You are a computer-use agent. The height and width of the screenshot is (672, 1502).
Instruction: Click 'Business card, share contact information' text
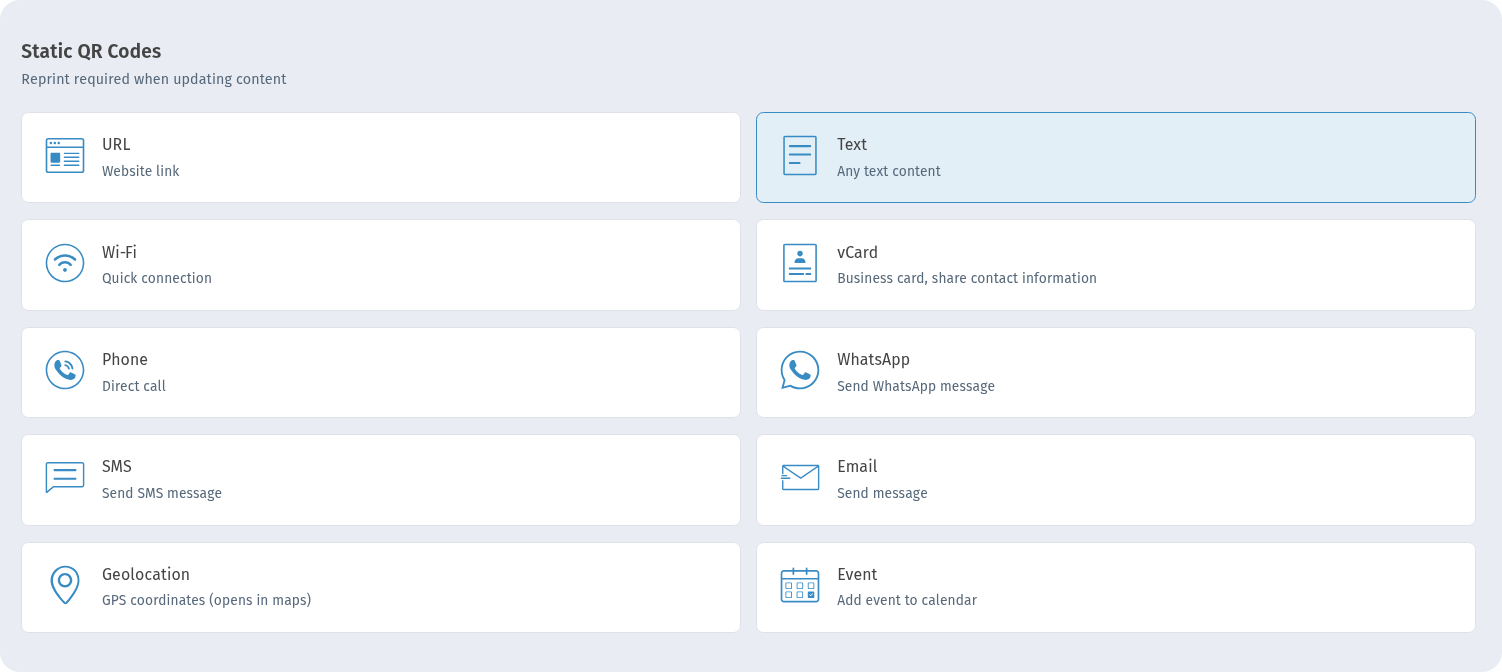[x=967, y=278]
